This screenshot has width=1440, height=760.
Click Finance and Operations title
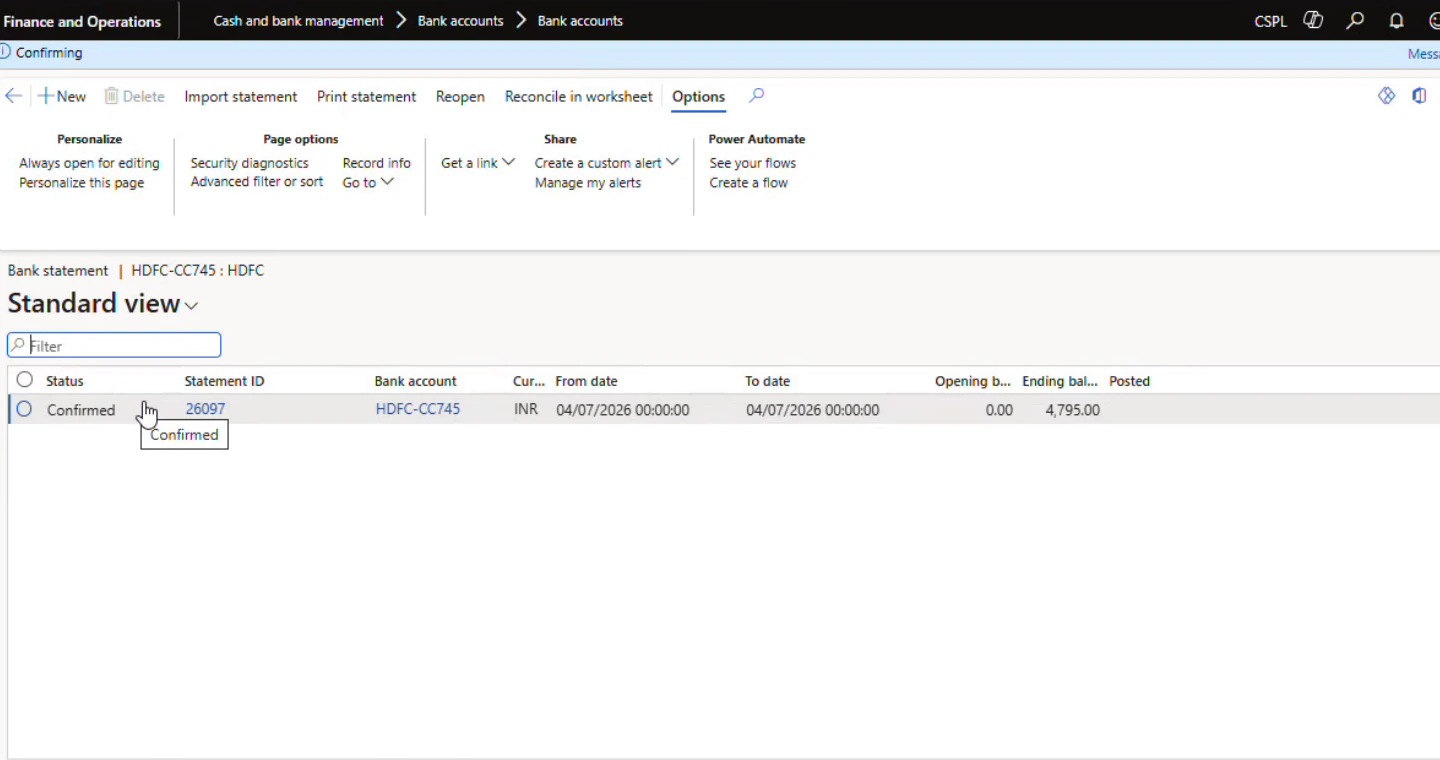coord(82,21)
